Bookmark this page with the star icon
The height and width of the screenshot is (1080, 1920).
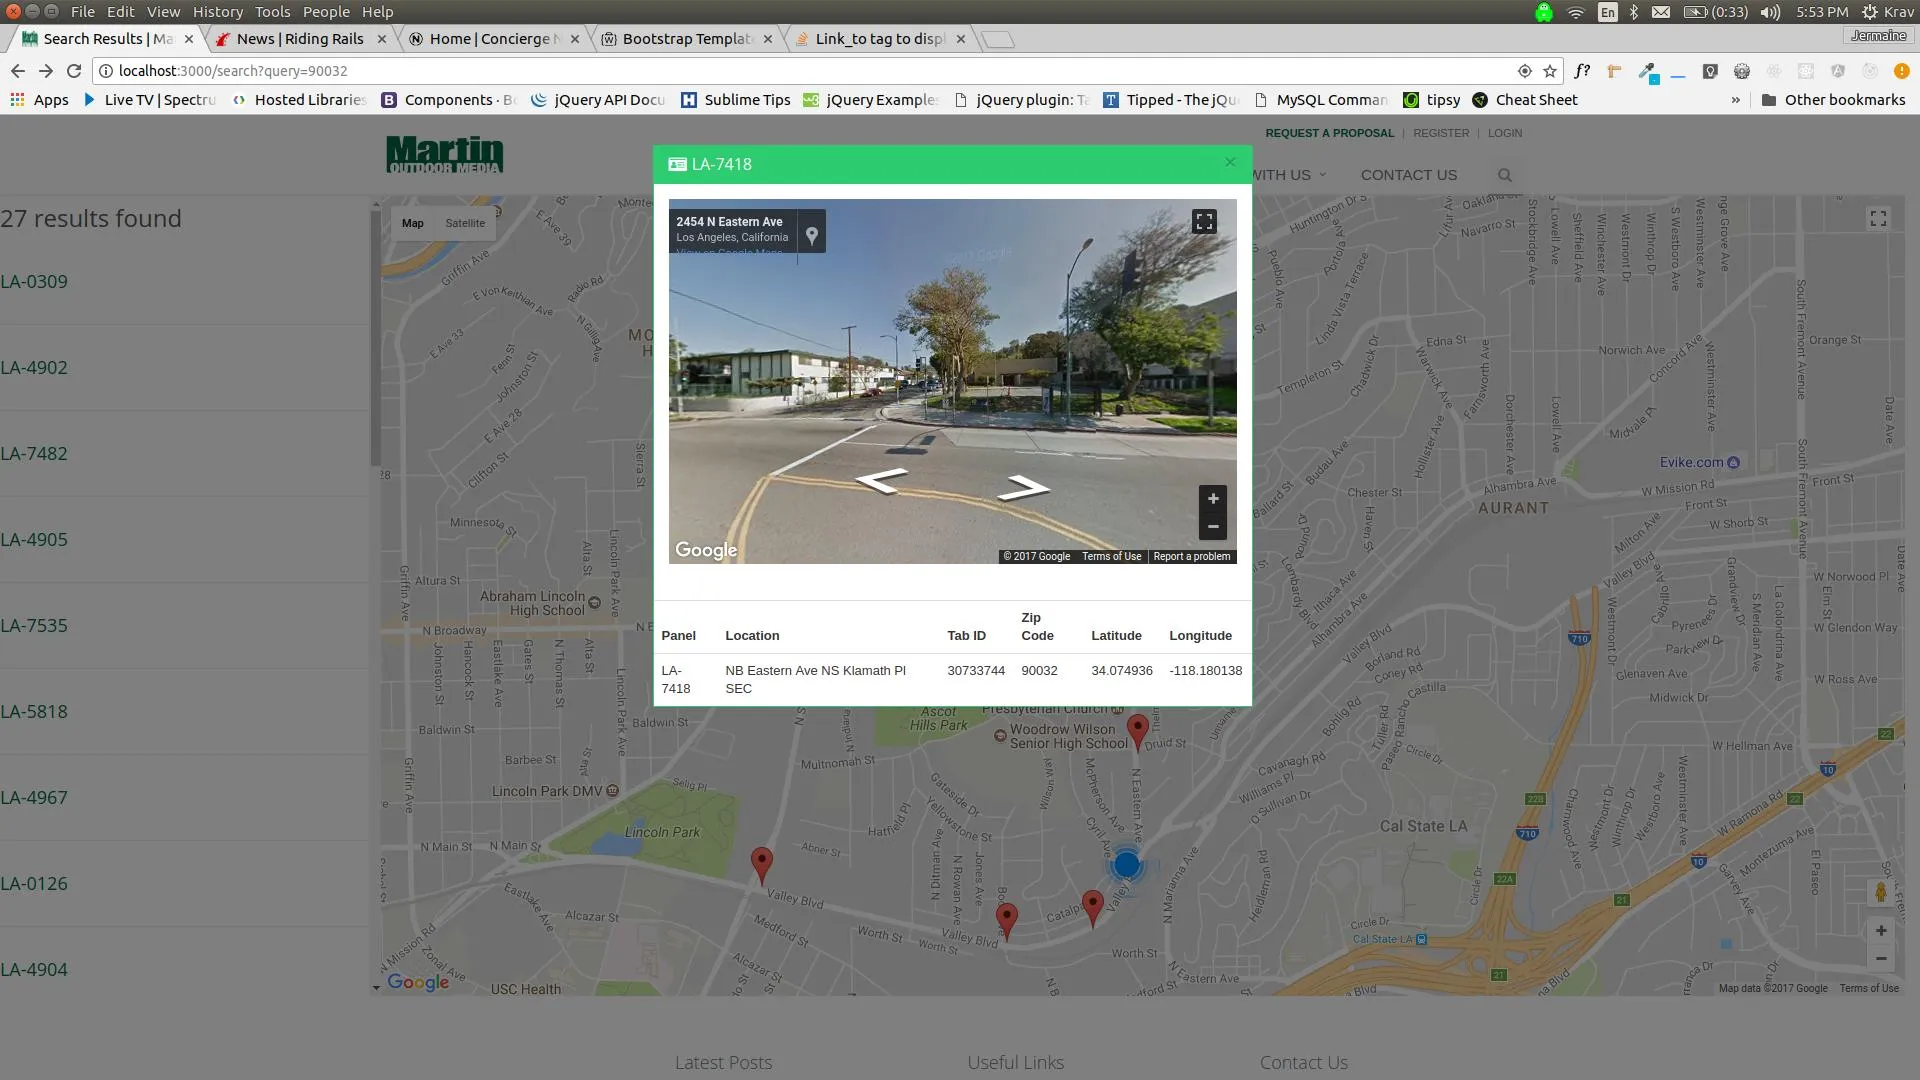point(1550,71)
